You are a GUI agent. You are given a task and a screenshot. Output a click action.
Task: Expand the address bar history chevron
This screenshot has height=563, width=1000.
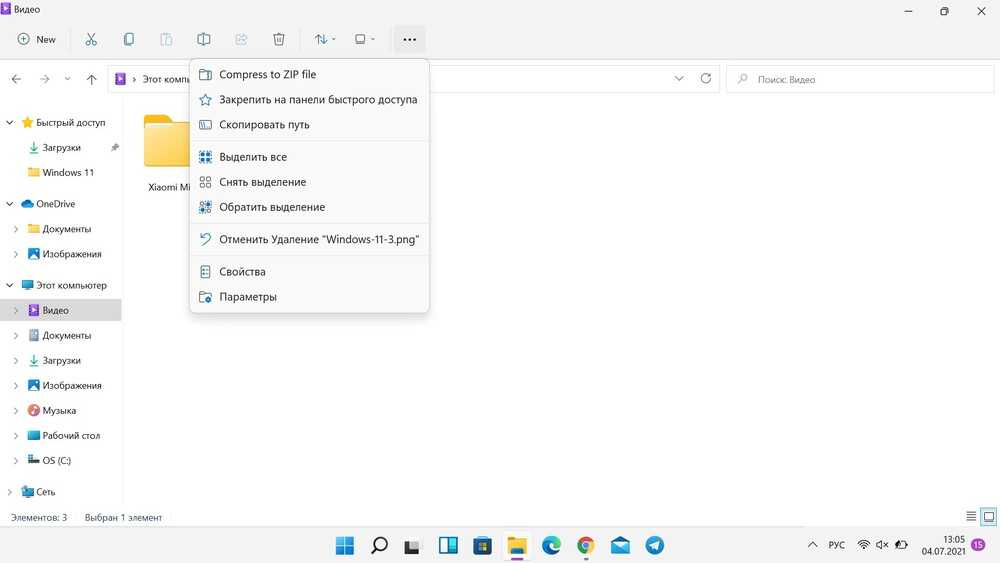point(679,79)
